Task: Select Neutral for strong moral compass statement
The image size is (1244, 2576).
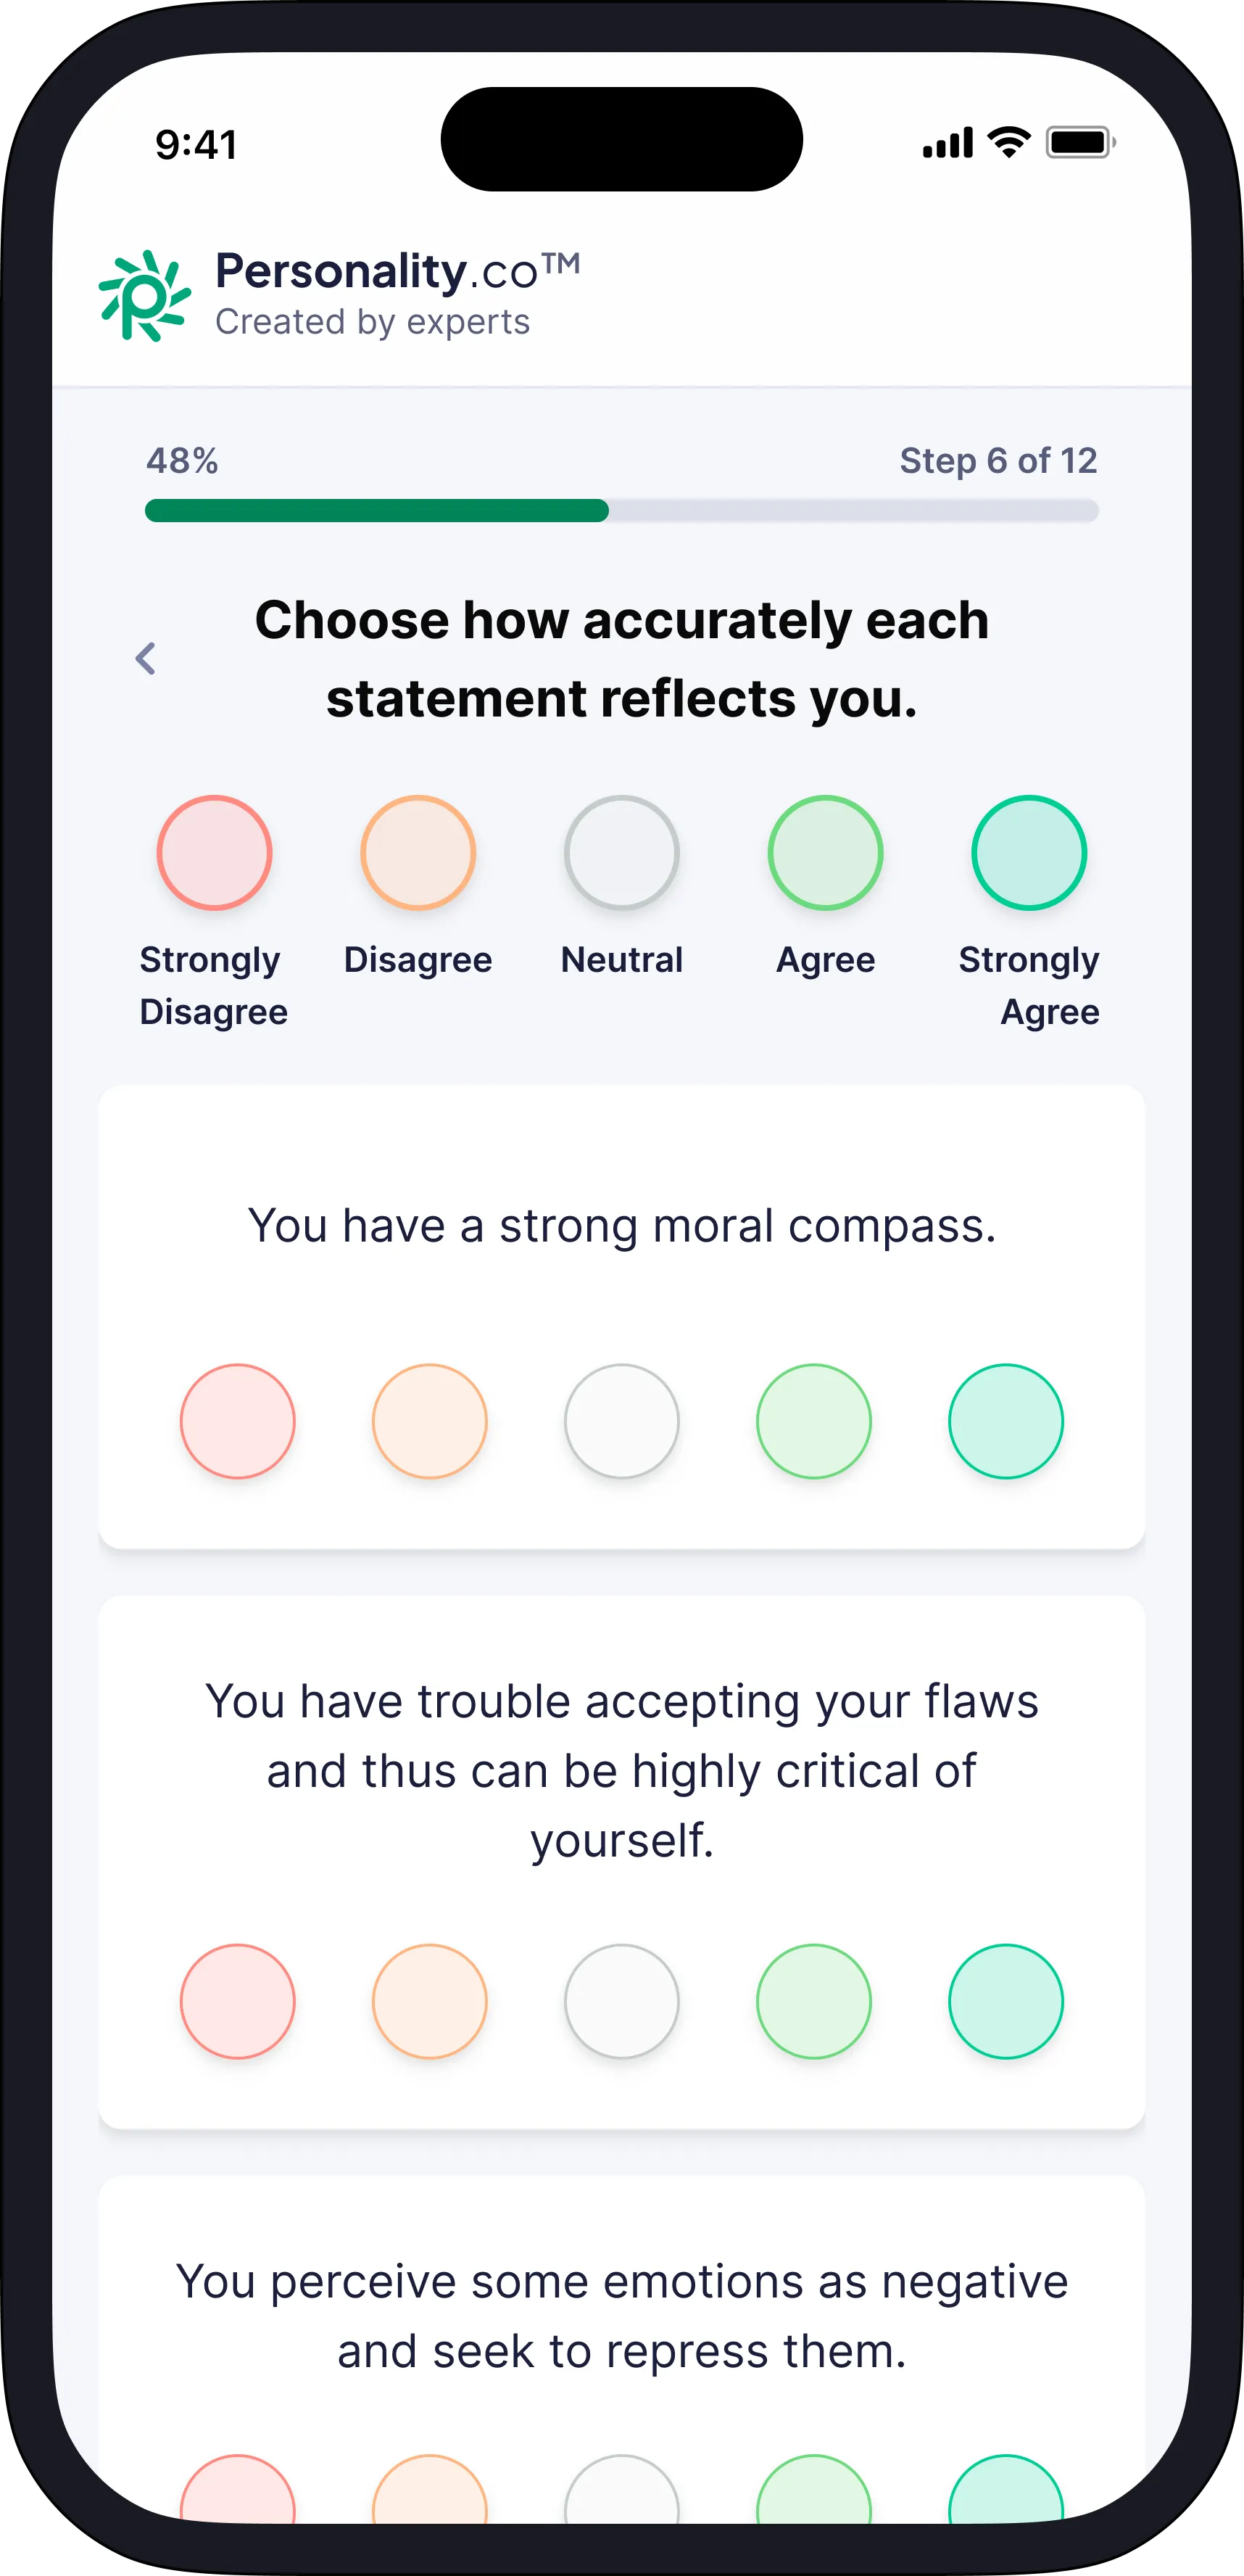Action: [622, 1421]
